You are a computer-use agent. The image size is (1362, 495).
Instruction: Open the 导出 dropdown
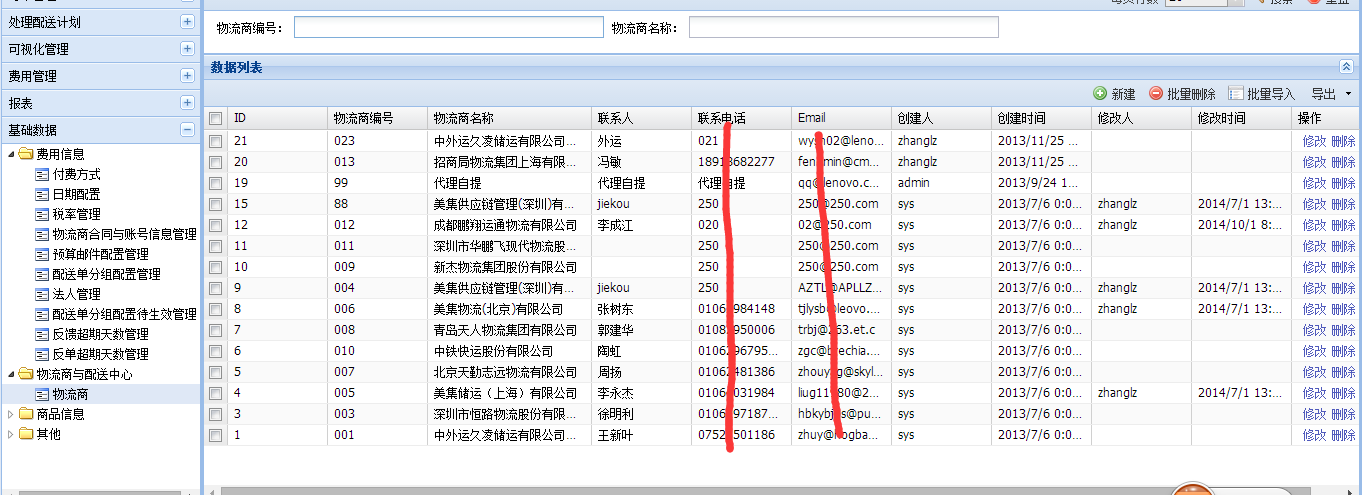point(1331,94)
